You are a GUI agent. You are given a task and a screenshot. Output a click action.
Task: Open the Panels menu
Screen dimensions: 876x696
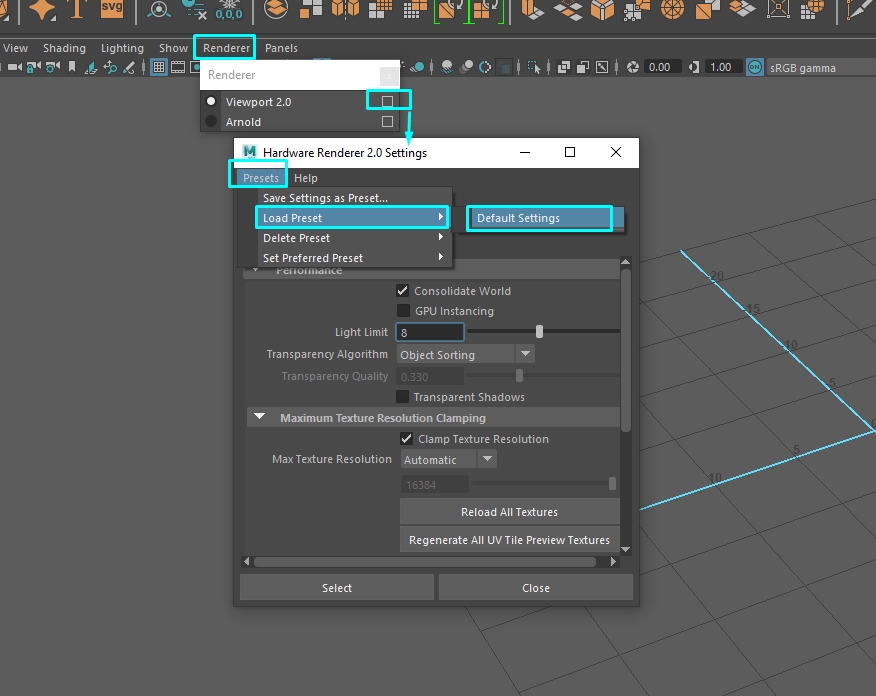(x=281, y=48)
